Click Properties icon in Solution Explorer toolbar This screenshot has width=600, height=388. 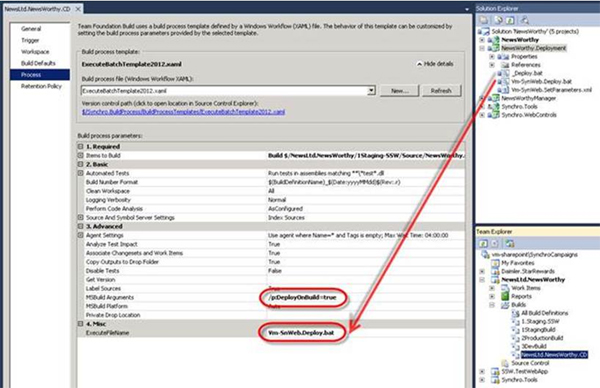pyautogui.click(x=484, y=20)
